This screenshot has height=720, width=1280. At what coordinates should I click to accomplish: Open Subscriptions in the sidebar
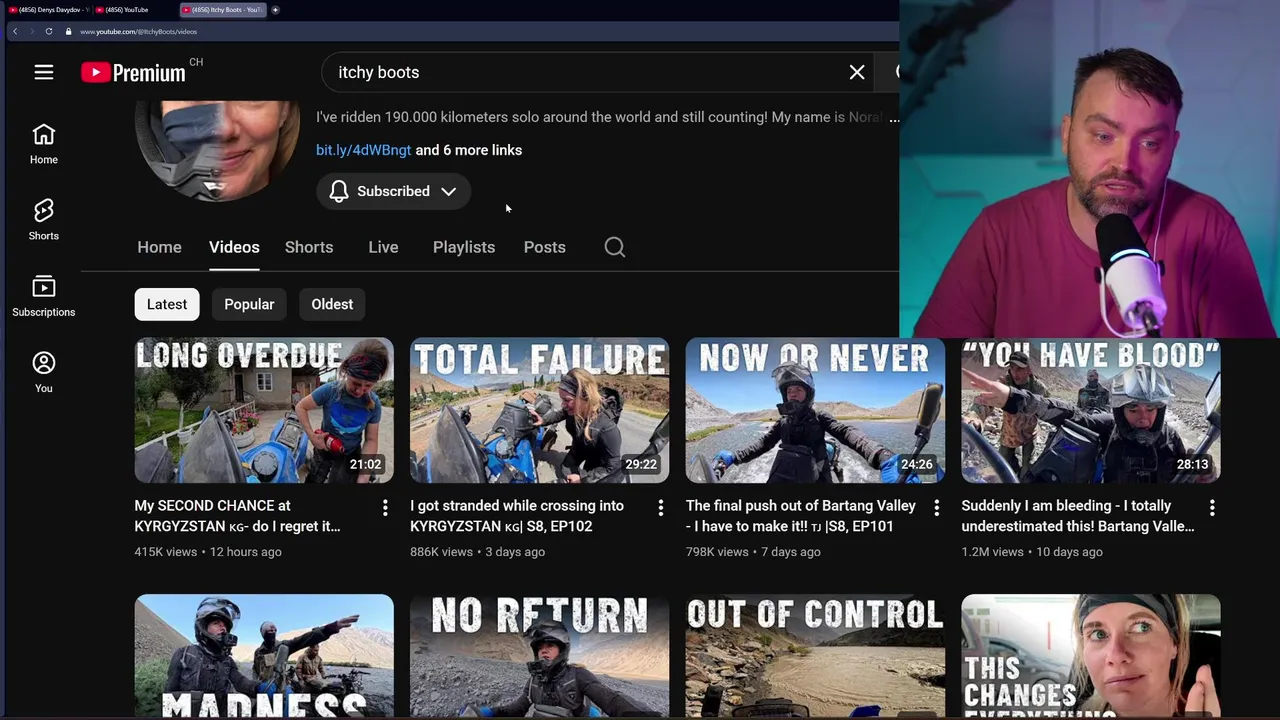pos(44,296)
